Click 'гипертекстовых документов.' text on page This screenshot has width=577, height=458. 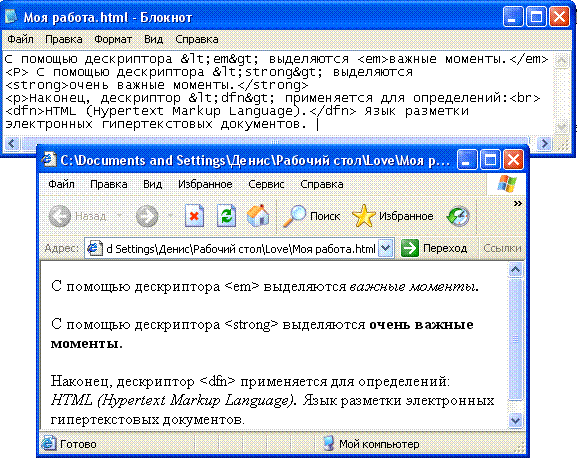pos(147,419)
